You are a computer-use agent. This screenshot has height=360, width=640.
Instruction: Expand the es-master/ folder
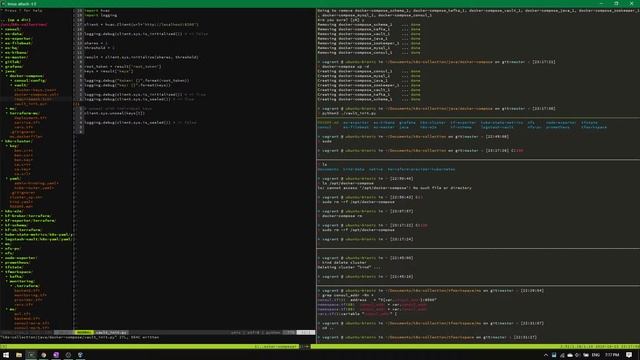(x=16, y=57)
